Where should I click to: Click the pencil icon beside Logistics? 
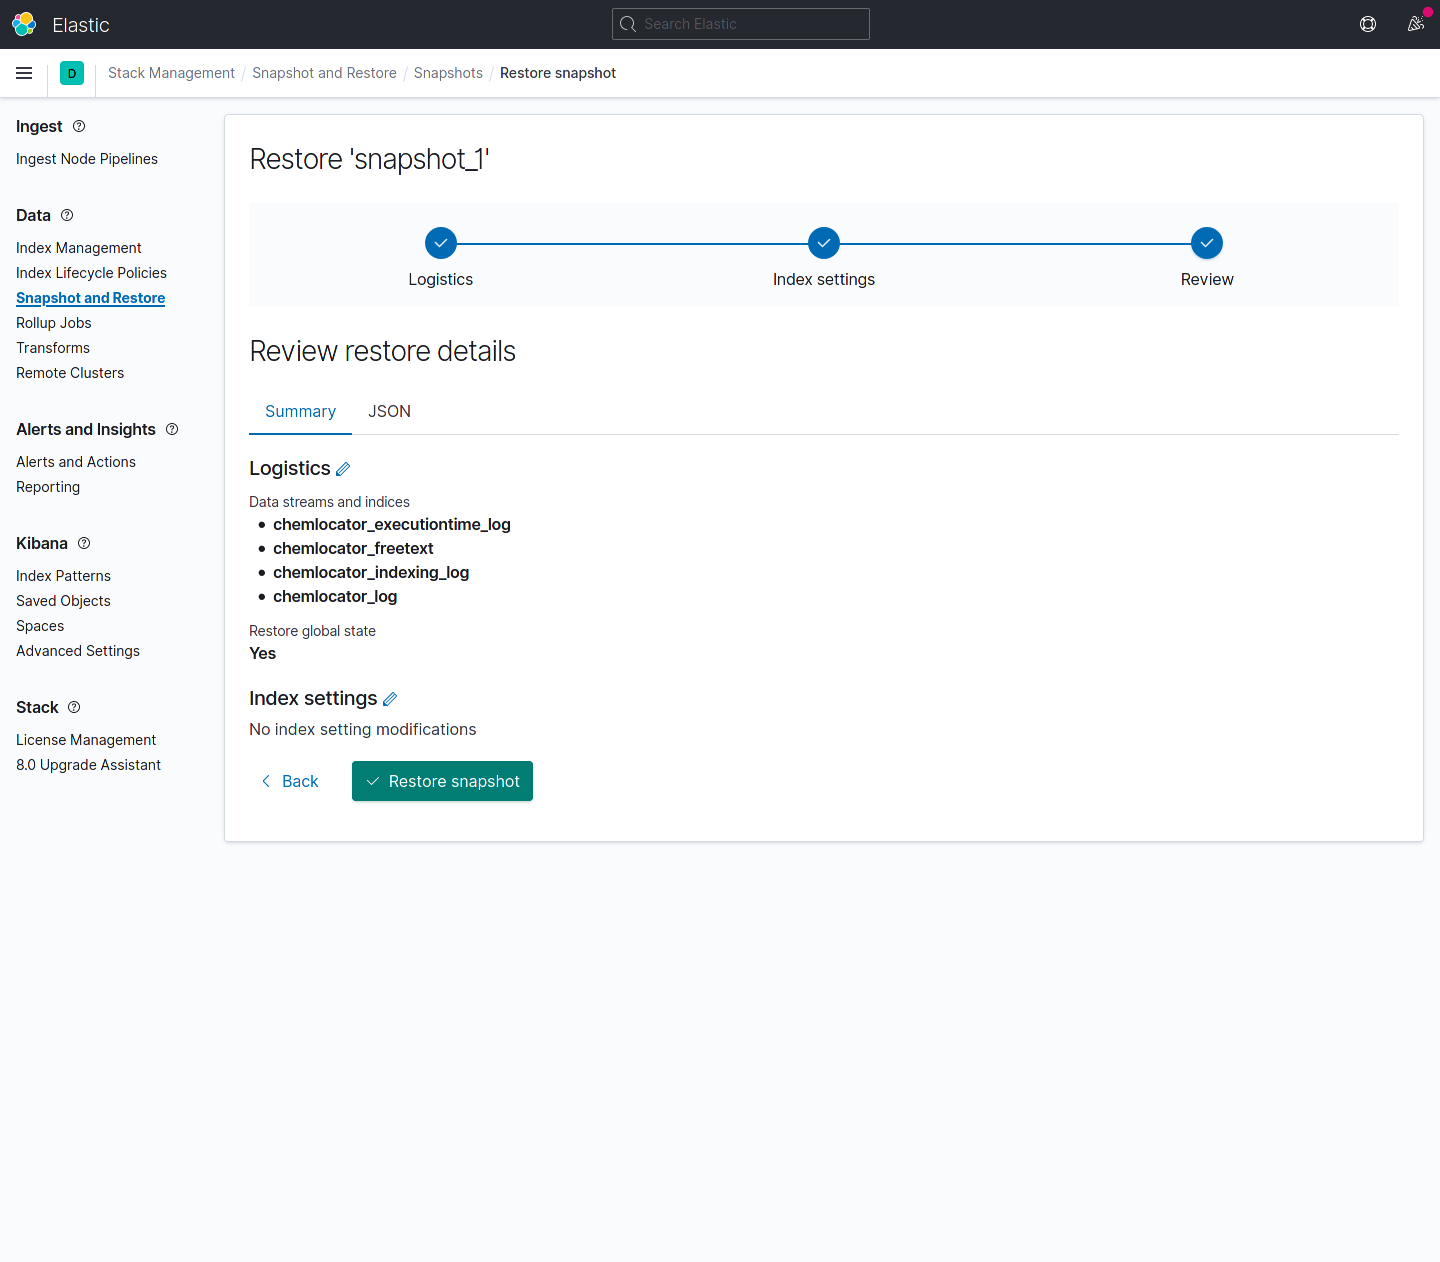[343, 469]
